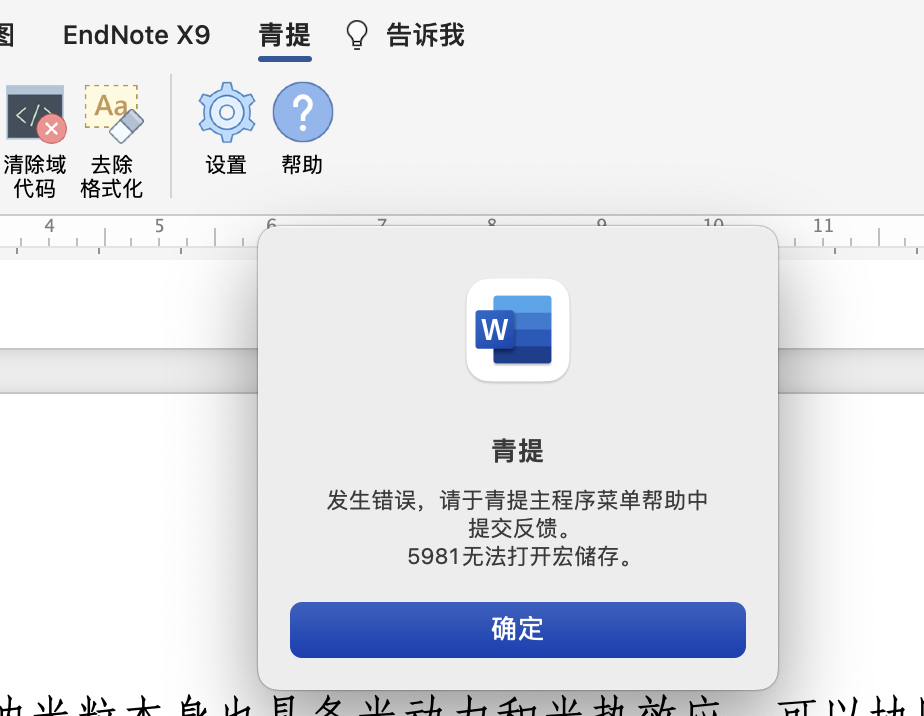
Task: Open the 帮助 (help) question mark icon
Action: click(303, 112)
